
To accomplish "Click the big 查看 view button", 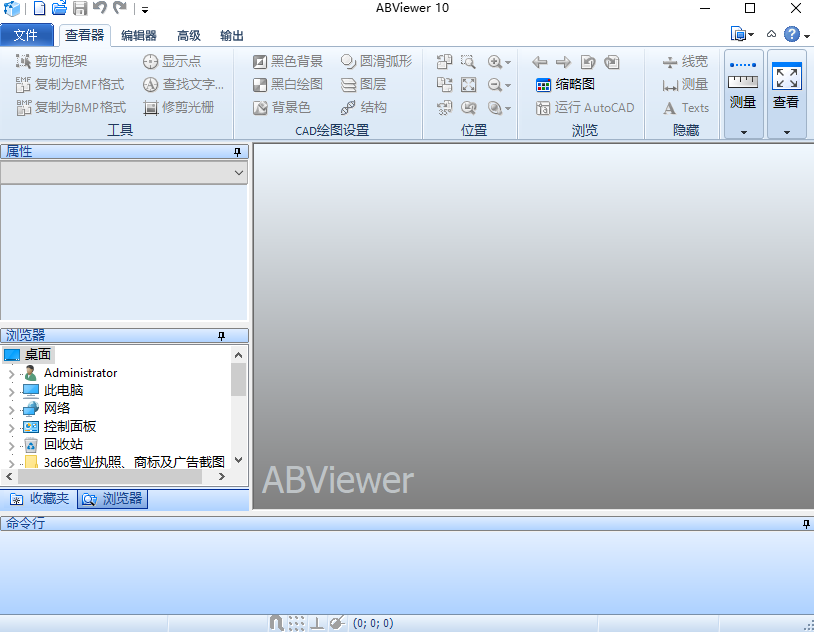I will [787, 90].
